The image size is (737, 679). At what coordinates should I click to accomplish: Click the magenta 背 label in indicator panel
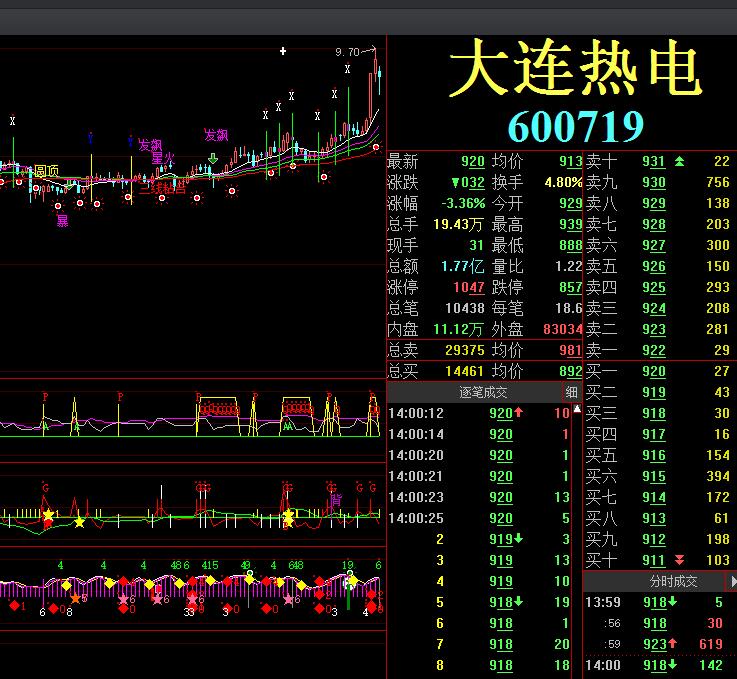point(336,500)
